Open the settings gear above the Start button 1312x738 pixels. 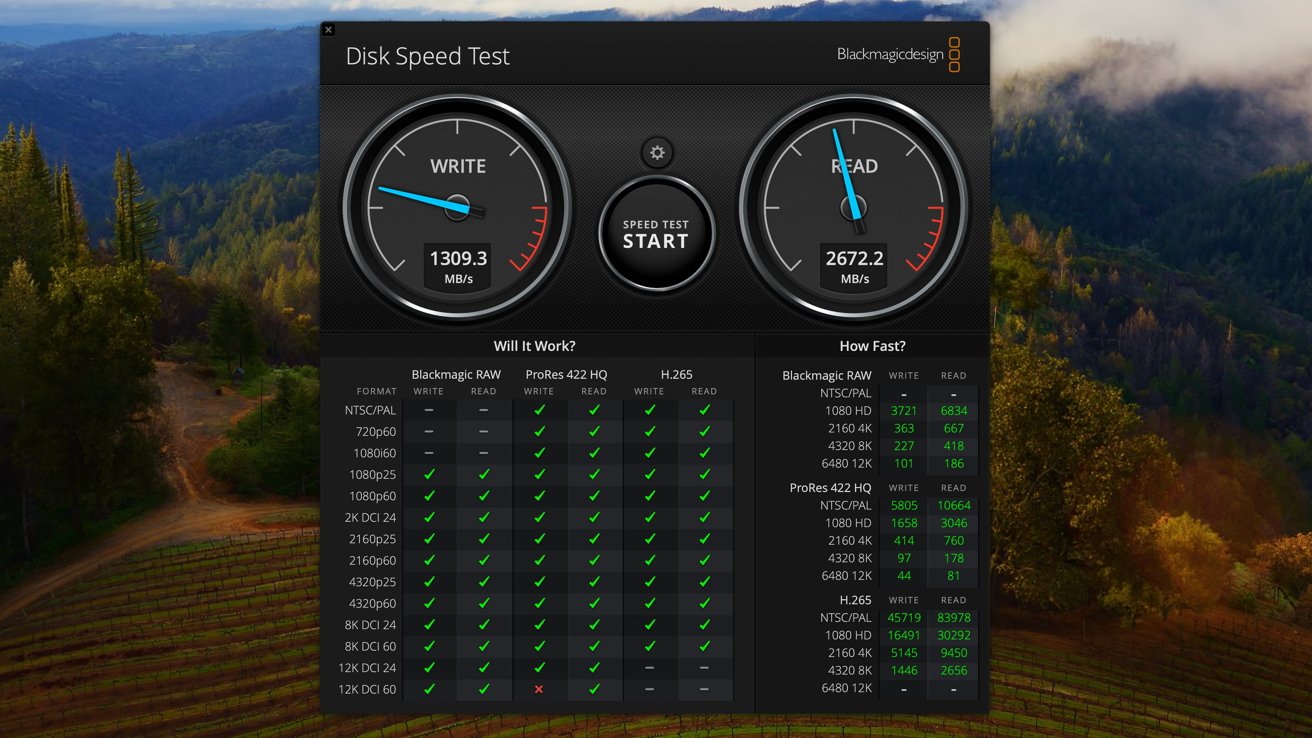point(657,153)
